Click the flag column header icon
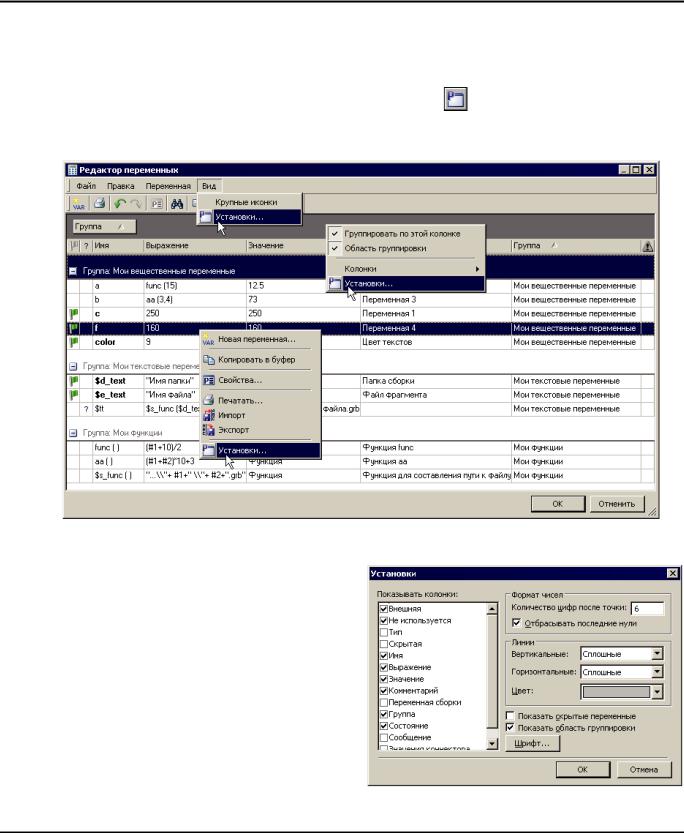 click(74, 245)
